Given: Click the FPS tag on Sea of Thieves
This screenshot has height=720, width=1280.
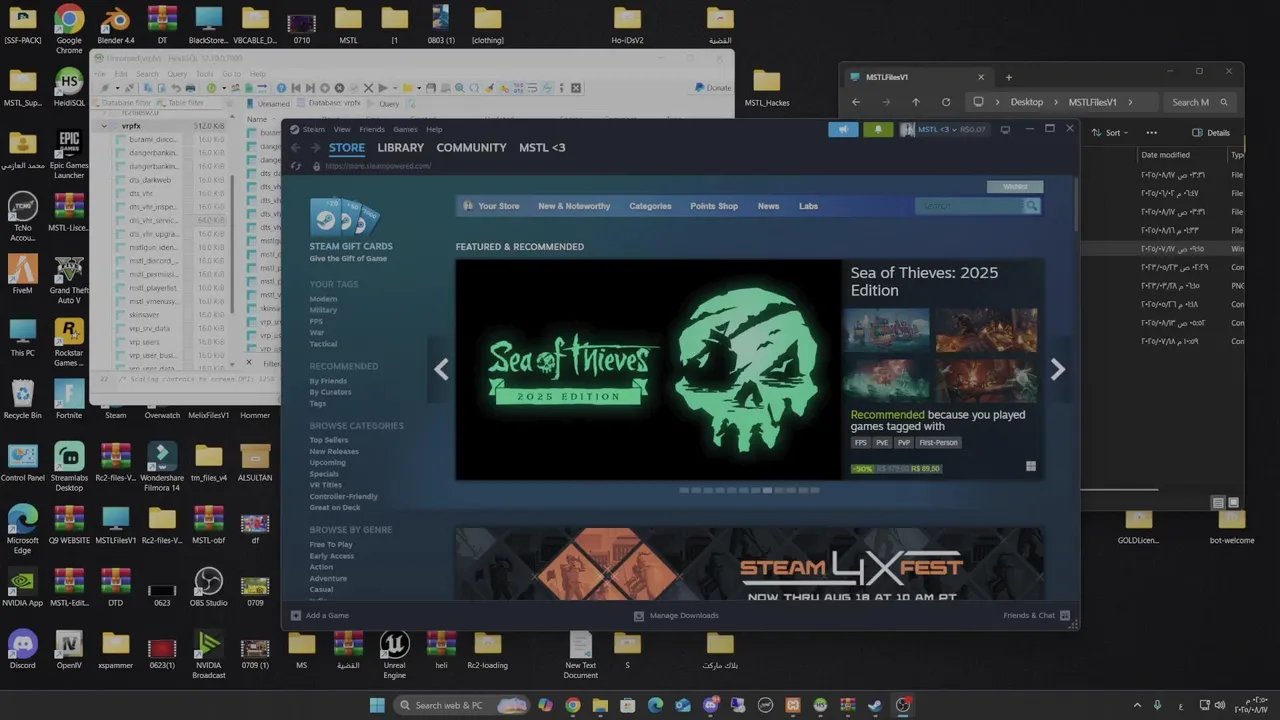Looking at the screenshot, I should pyautogui.click(x=861, y=442).
